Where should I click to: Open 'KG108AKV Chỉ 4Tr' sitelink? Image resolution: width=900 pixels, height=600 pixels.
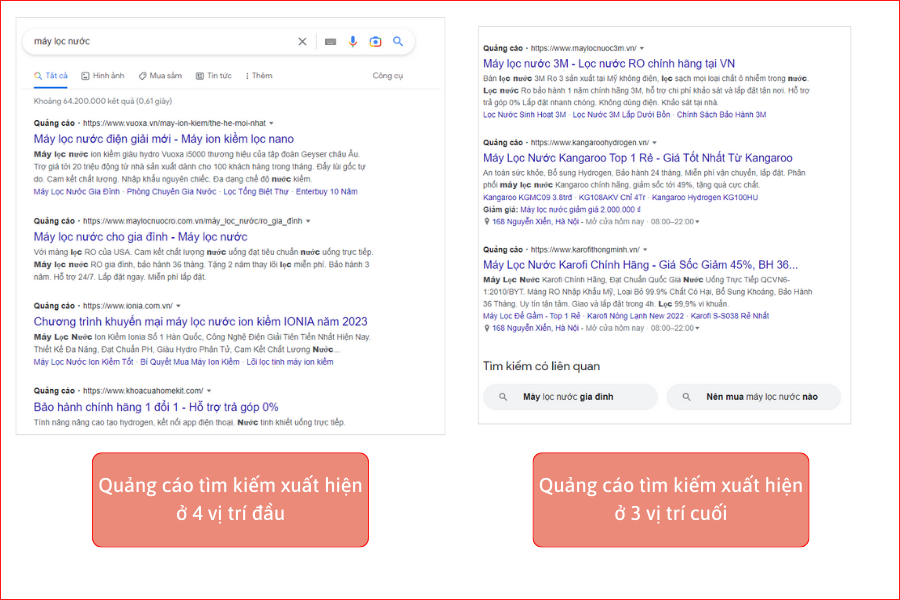point(612,198)
